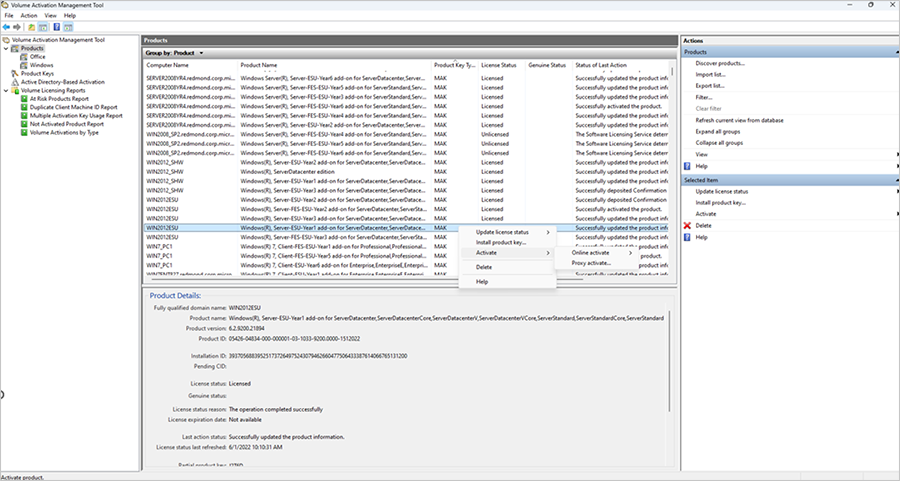Open the Action menu
Image resolution: width=900 pixels, height=481 pixels.
pyautogui.click(x=29, y=15)
